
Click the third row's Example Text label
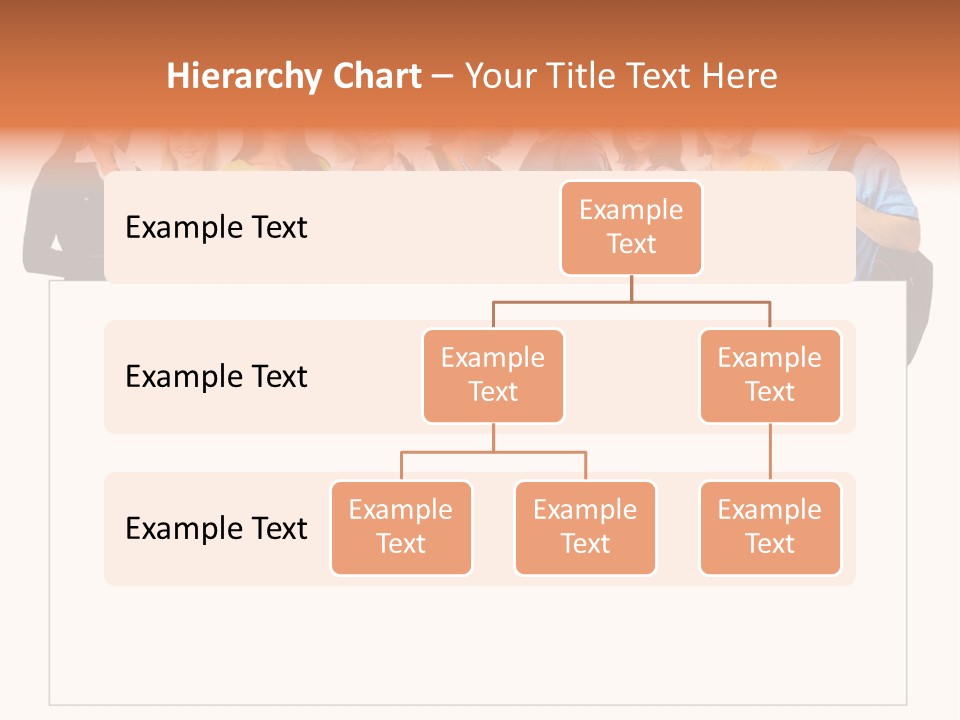click(x=216, y=528)
